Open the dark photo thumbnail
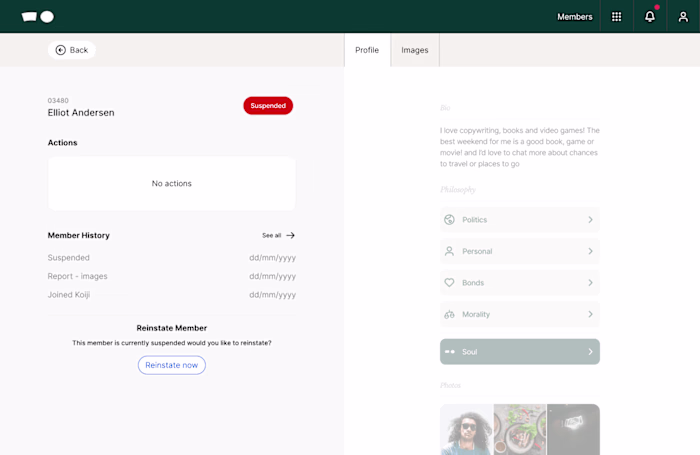Screen dimensions: 700x455 [573, 430]
